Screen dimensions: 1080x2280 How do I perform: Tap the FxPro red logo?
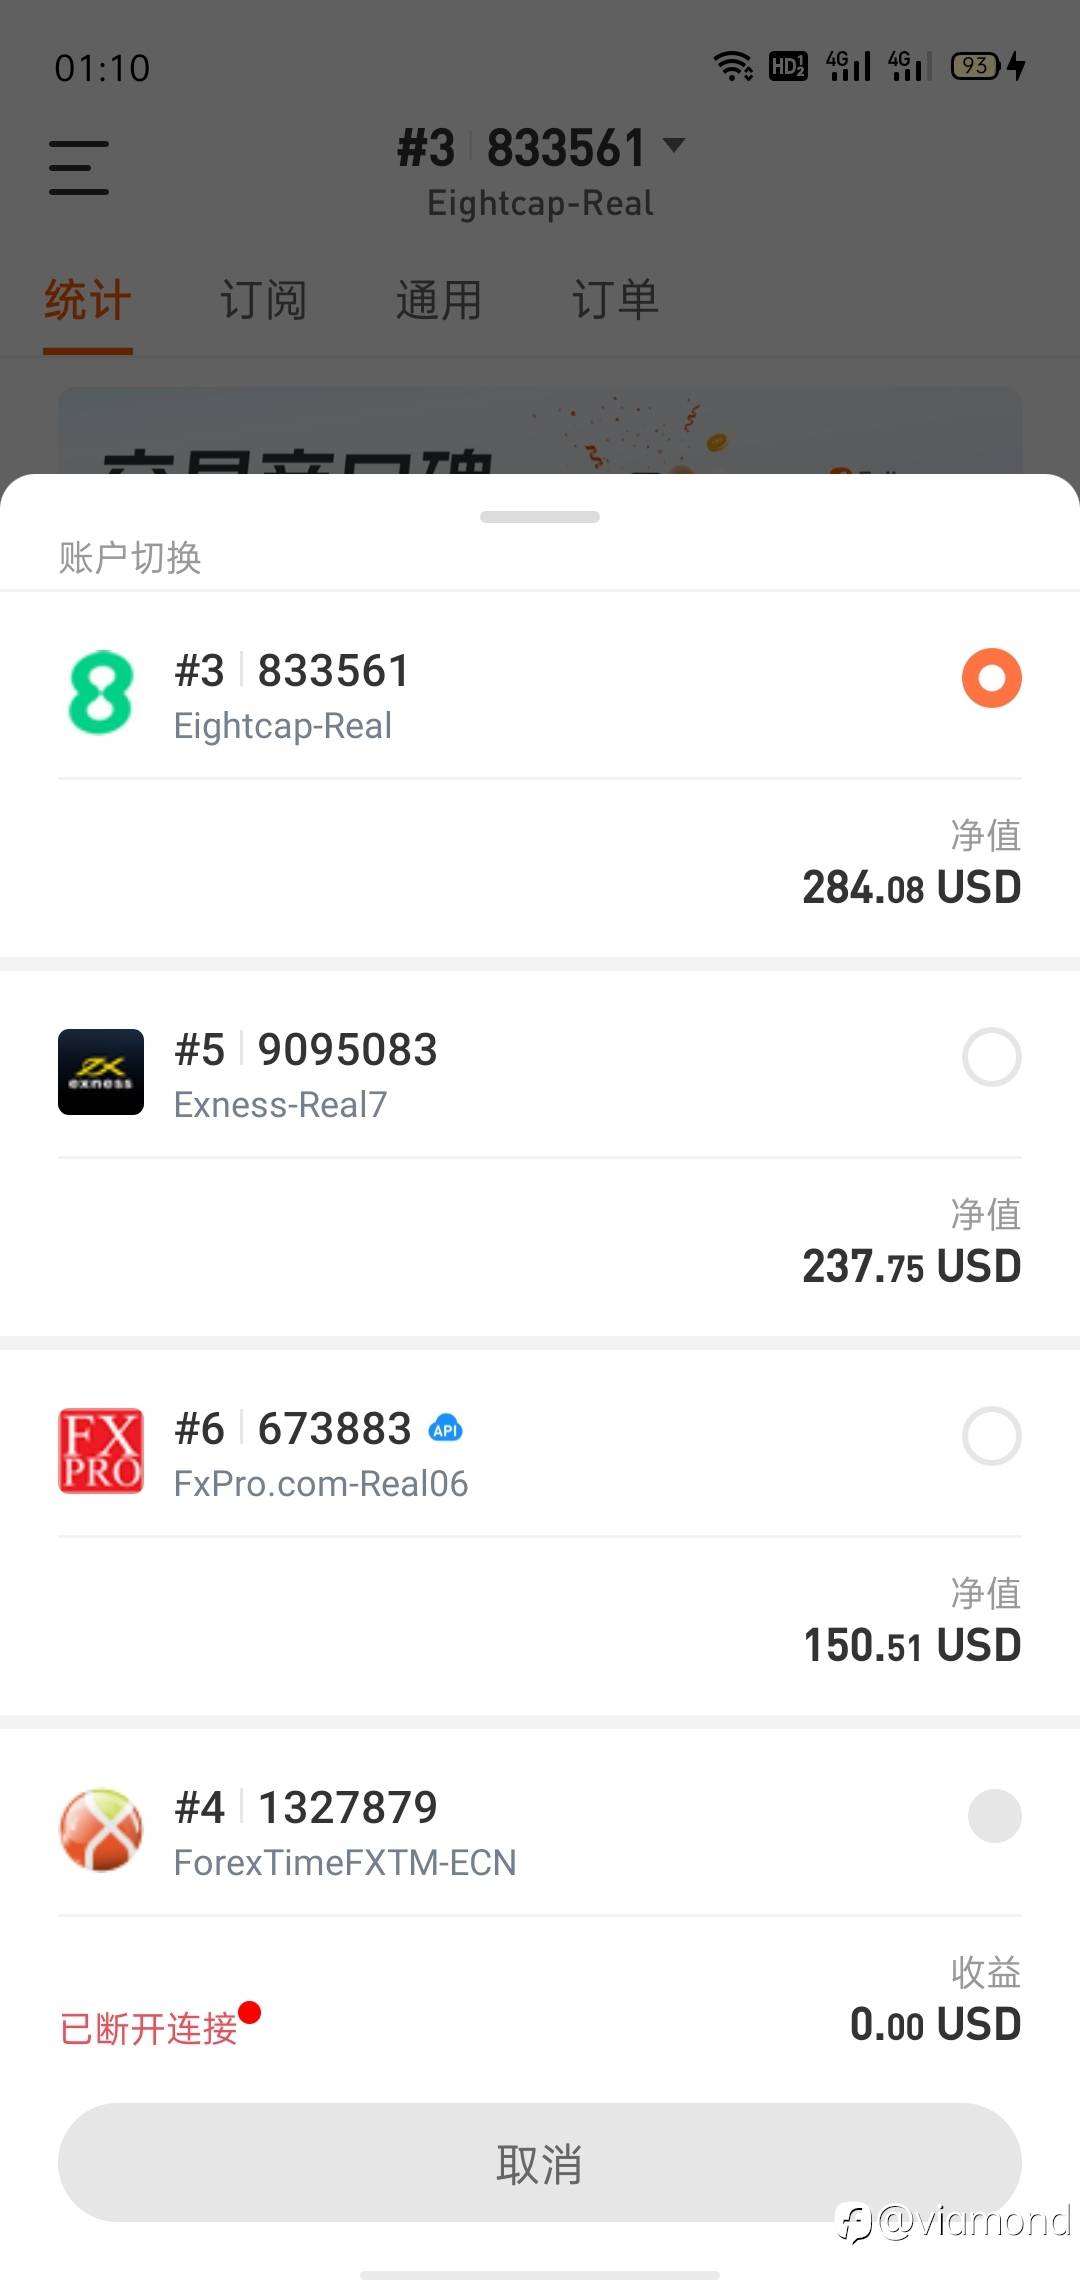click(x=101, y=1450)
